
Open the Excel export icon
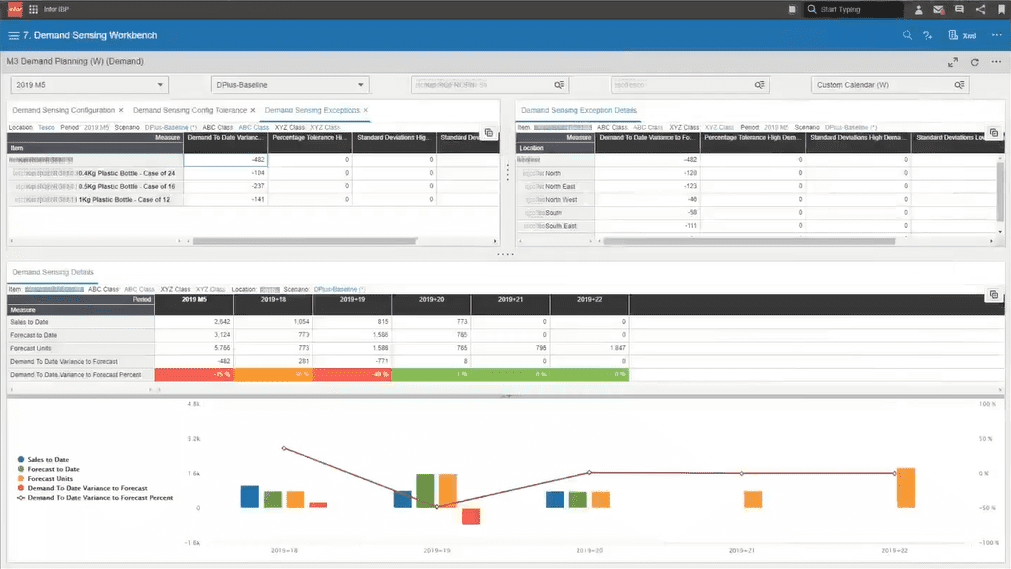point(962,35)
